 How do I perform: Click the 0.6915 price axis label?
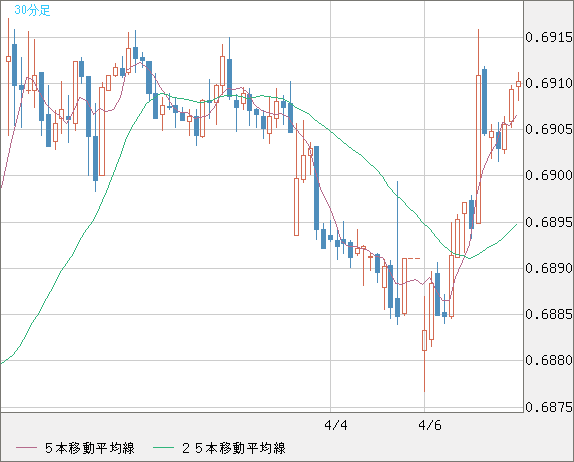[549, 37]
